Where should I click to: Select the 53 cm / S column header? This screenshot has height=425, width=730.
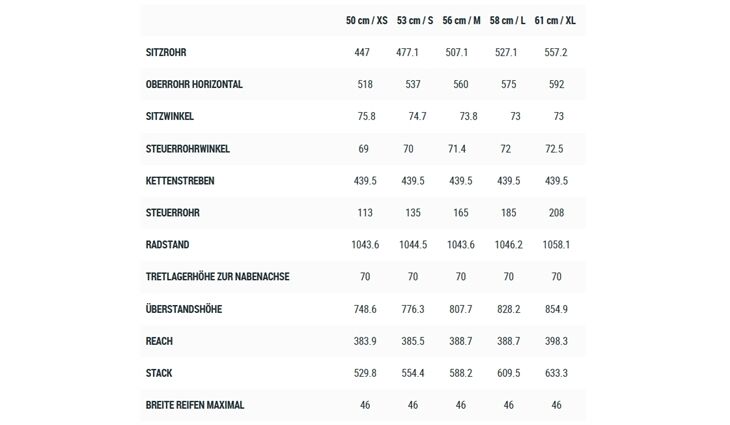pos(415,20)
